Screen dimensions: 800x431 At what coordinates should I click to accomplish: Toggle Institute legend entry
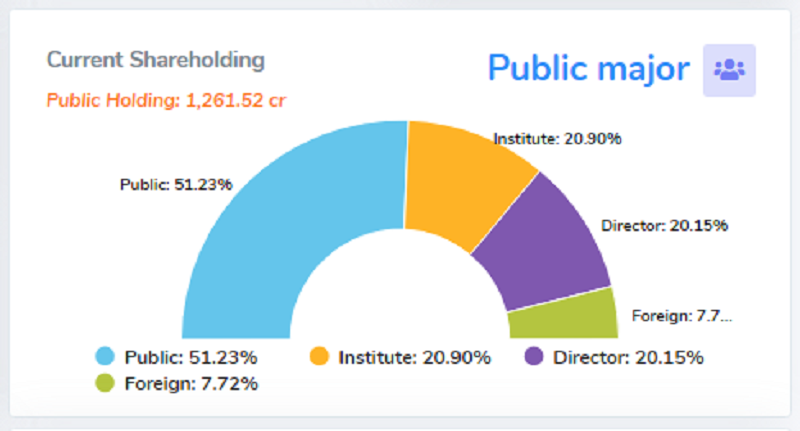[x=401, y=357]
